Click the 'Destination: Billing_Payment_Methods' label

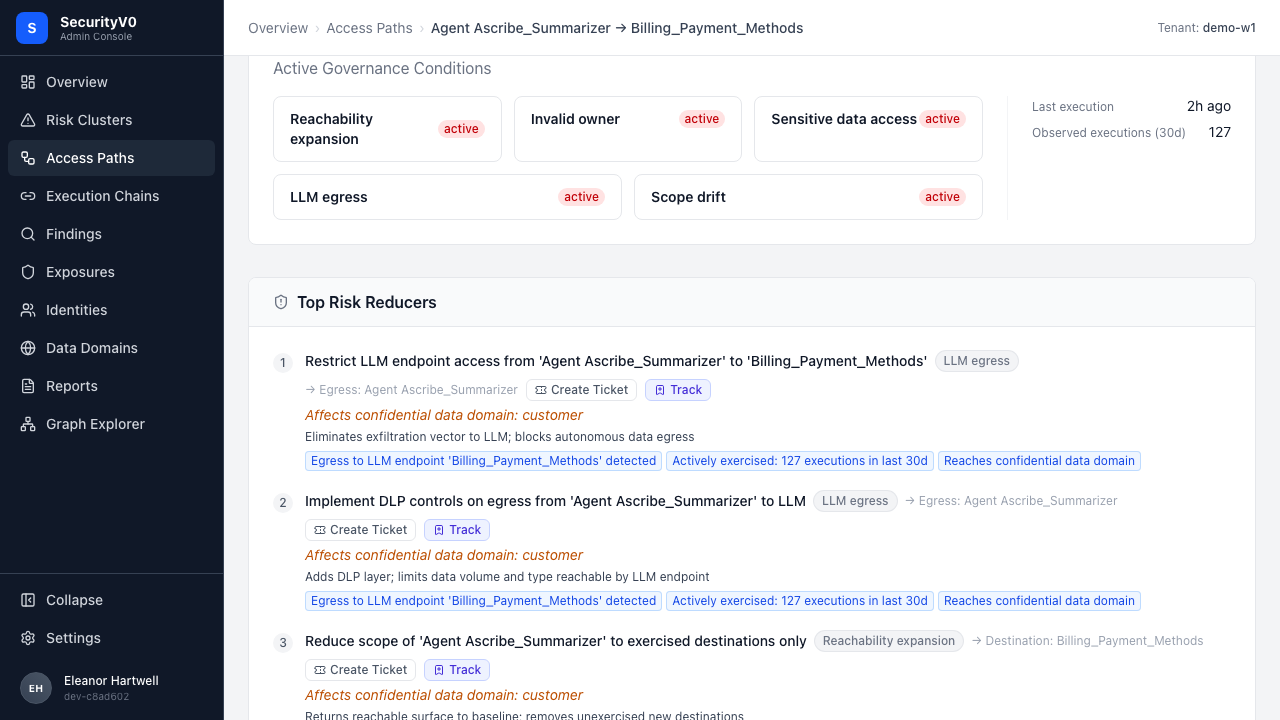pos(1088,641)
